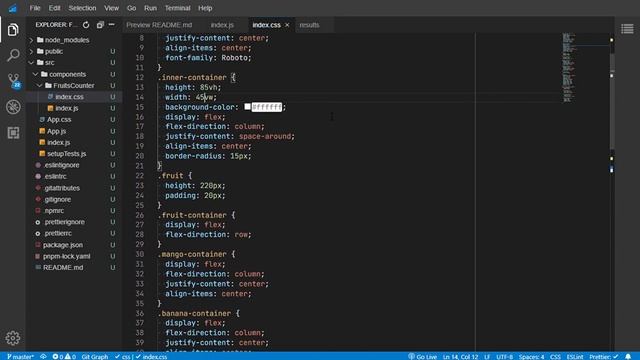Click the ESLint status item
640x360 pixels.
[575, 356]
